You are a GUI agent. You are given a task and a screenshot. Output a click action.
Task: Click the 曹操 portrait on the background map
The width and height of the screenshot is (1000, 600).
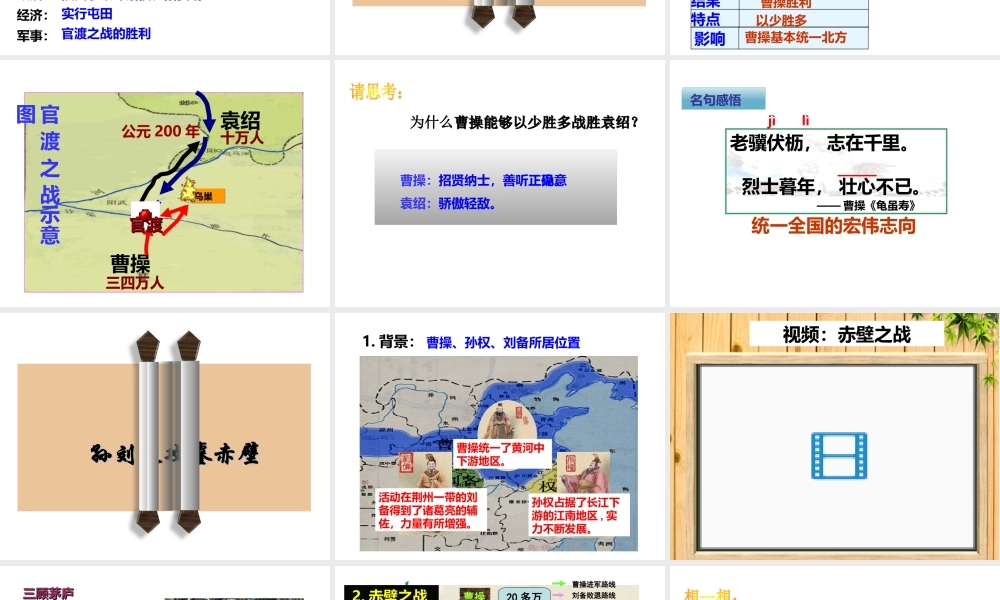498,418
